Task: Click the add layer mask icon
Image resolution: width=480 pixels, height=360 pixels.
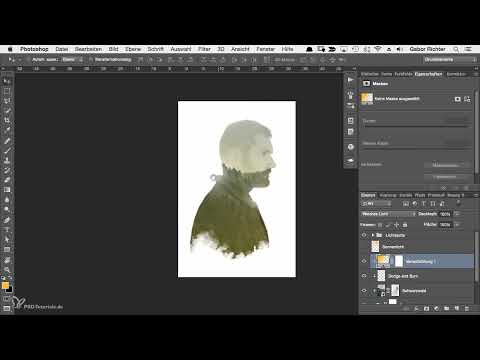Action: (426, 309)
